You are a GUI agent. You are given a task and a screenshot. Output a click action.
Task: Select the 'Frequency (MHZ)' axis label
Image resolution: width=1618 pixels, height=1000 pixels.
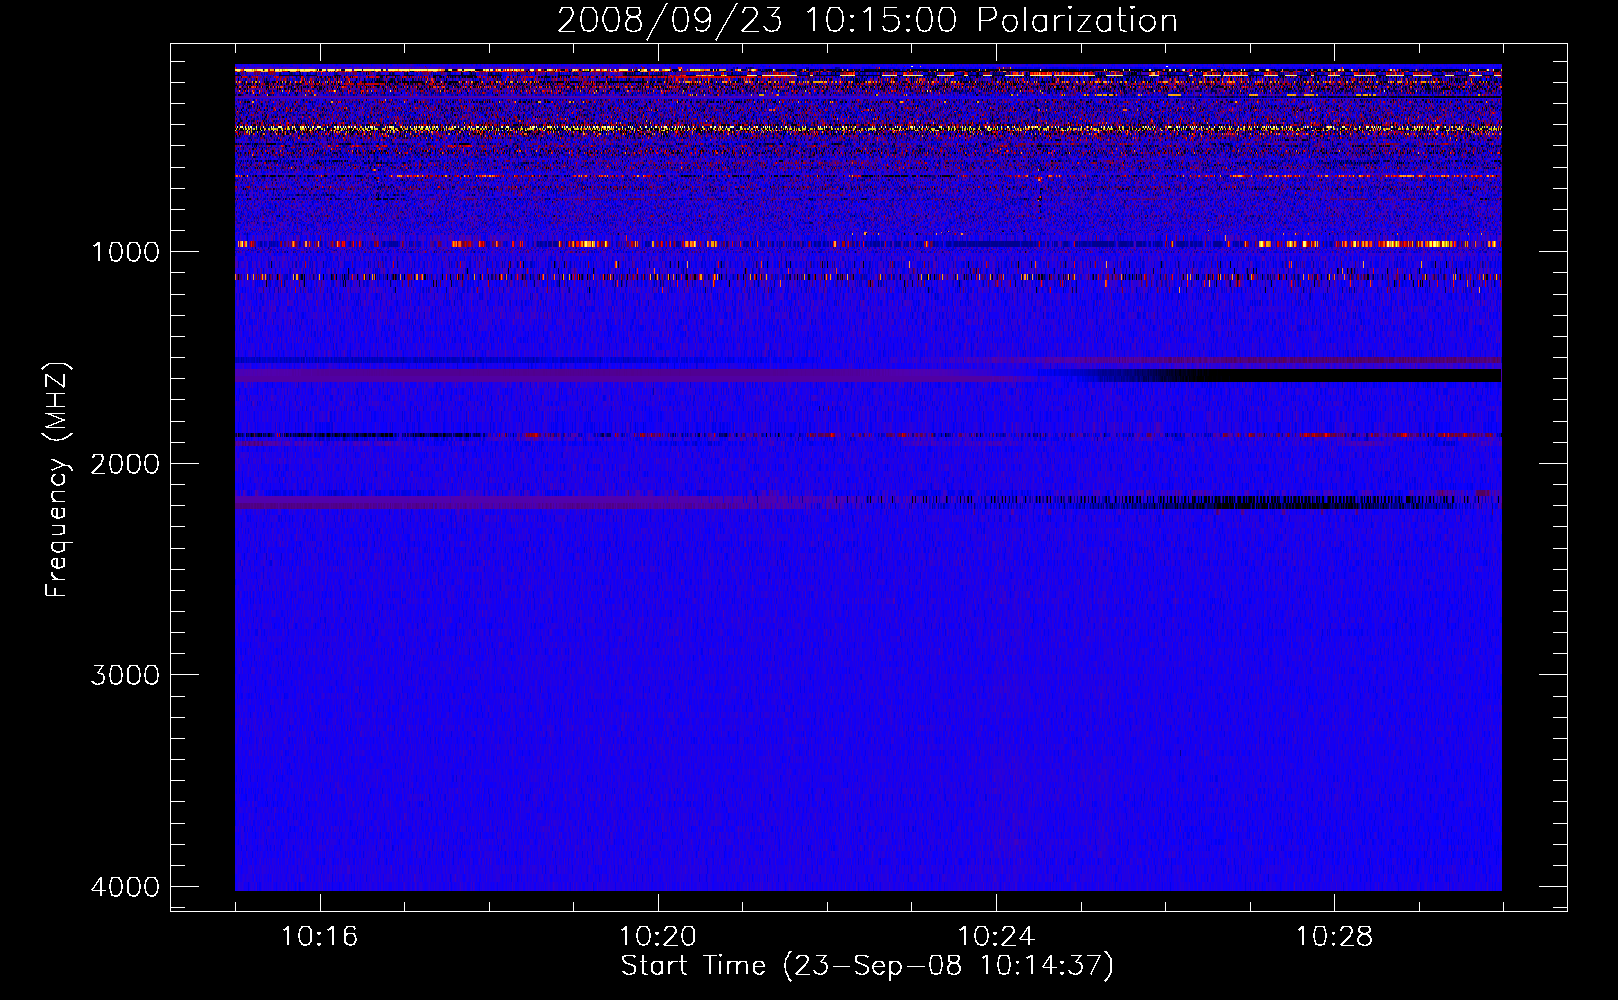coord(57,480)
